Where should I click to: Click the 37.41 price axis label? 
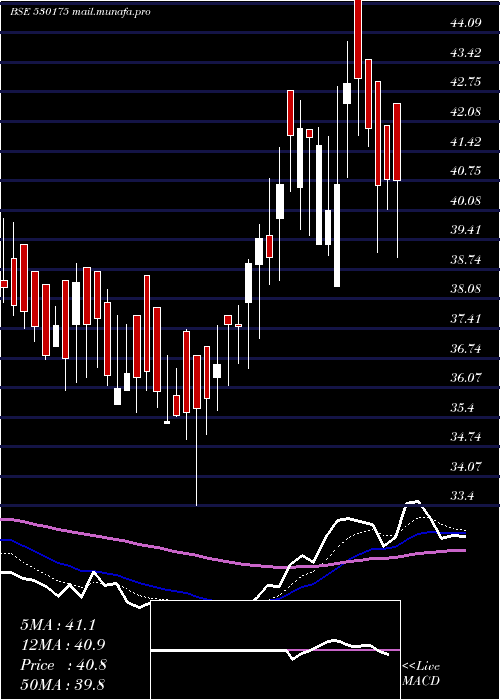point(466,319)
